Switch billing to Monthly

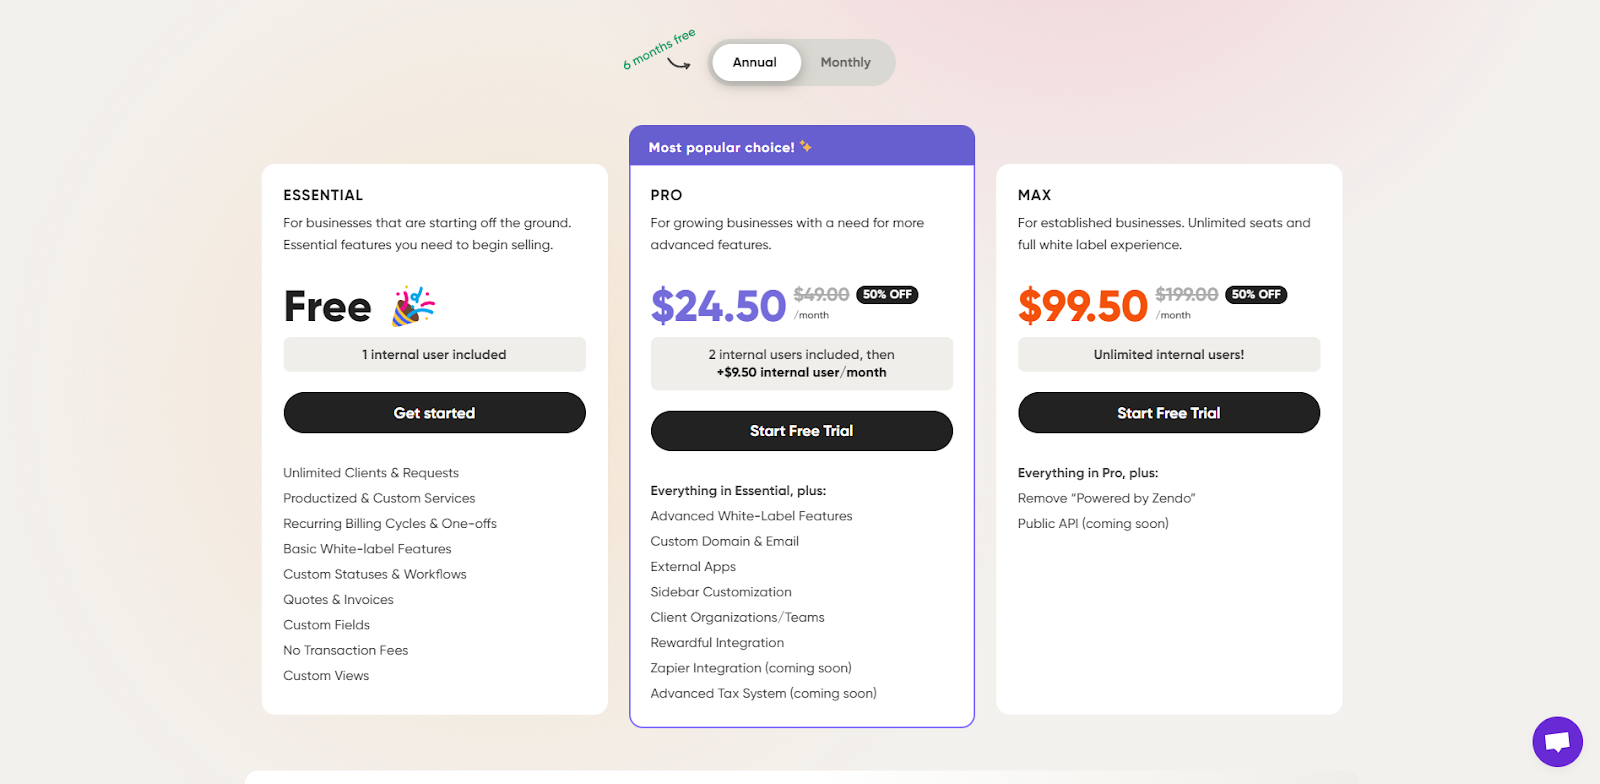click(845, 62)
